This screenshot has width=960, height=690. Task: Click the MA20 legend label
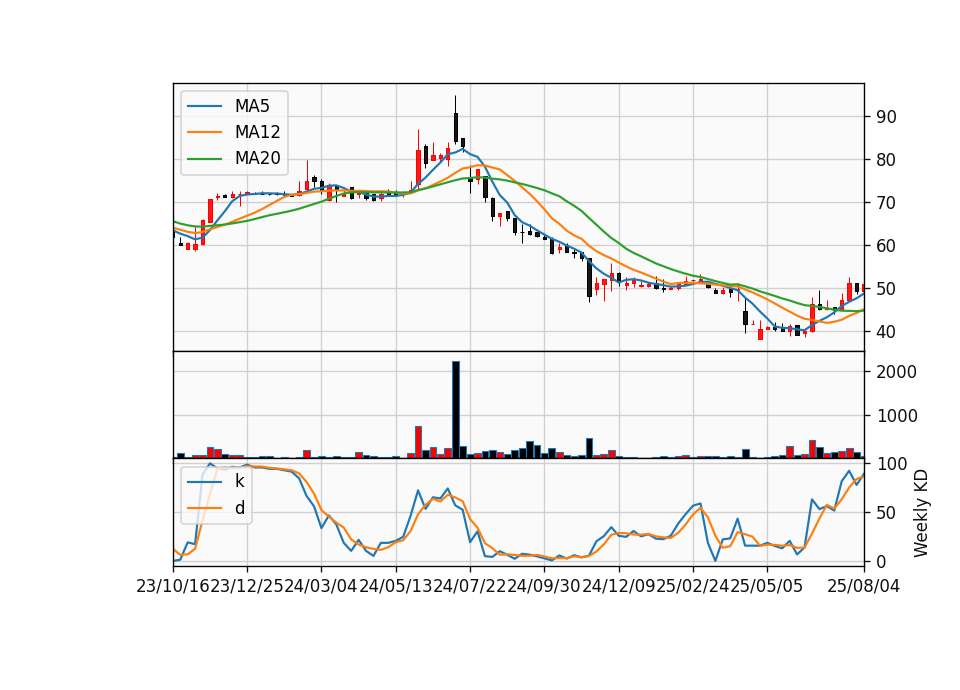point(257,159)
